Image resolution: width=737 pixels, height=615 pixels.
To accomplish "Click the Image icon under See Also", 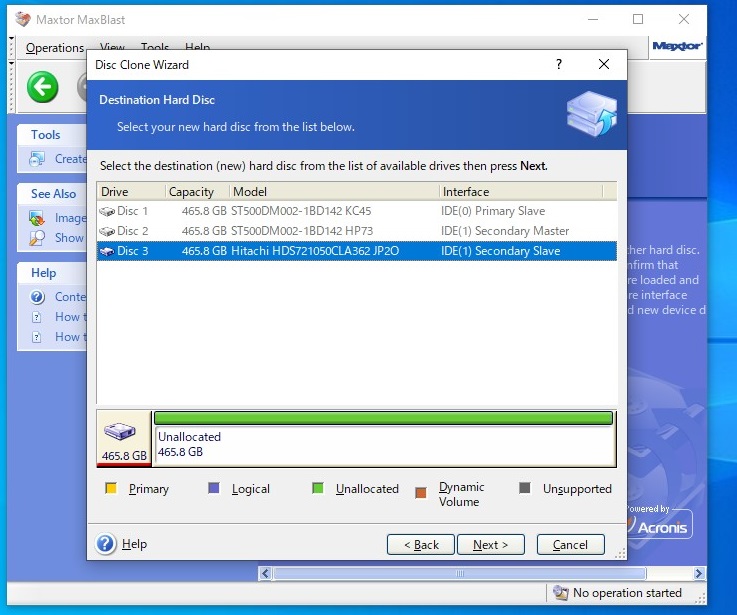I will 37,218.
